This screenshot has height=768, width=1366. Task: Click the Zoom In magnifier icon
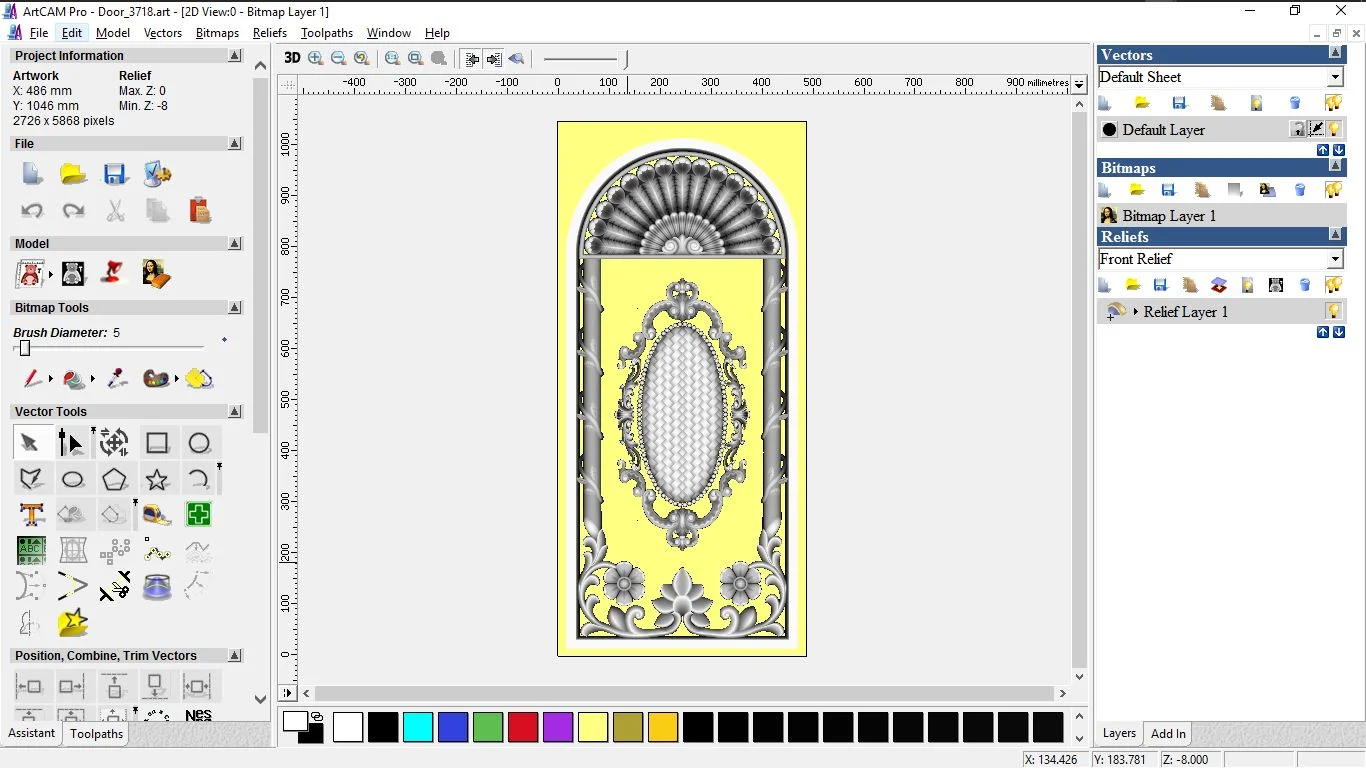click(x=316, y=58)
